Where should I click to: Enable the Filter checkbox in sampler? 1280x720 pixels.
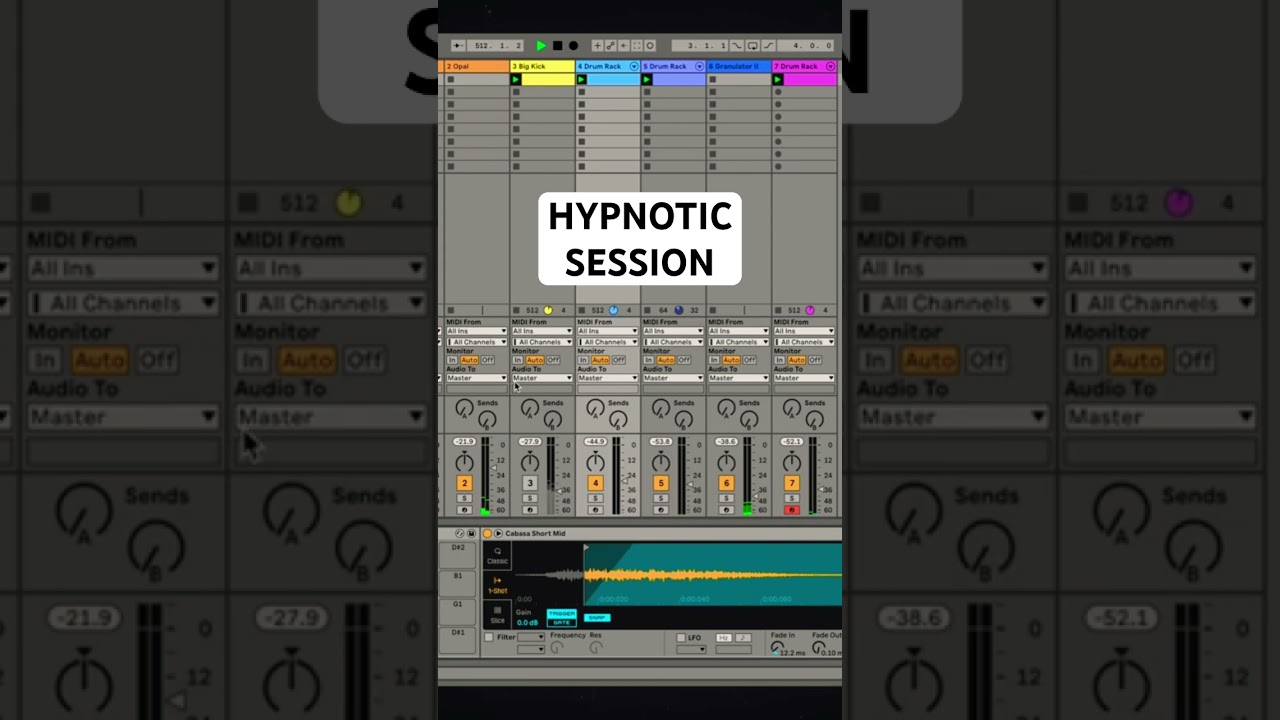[488, 637]
